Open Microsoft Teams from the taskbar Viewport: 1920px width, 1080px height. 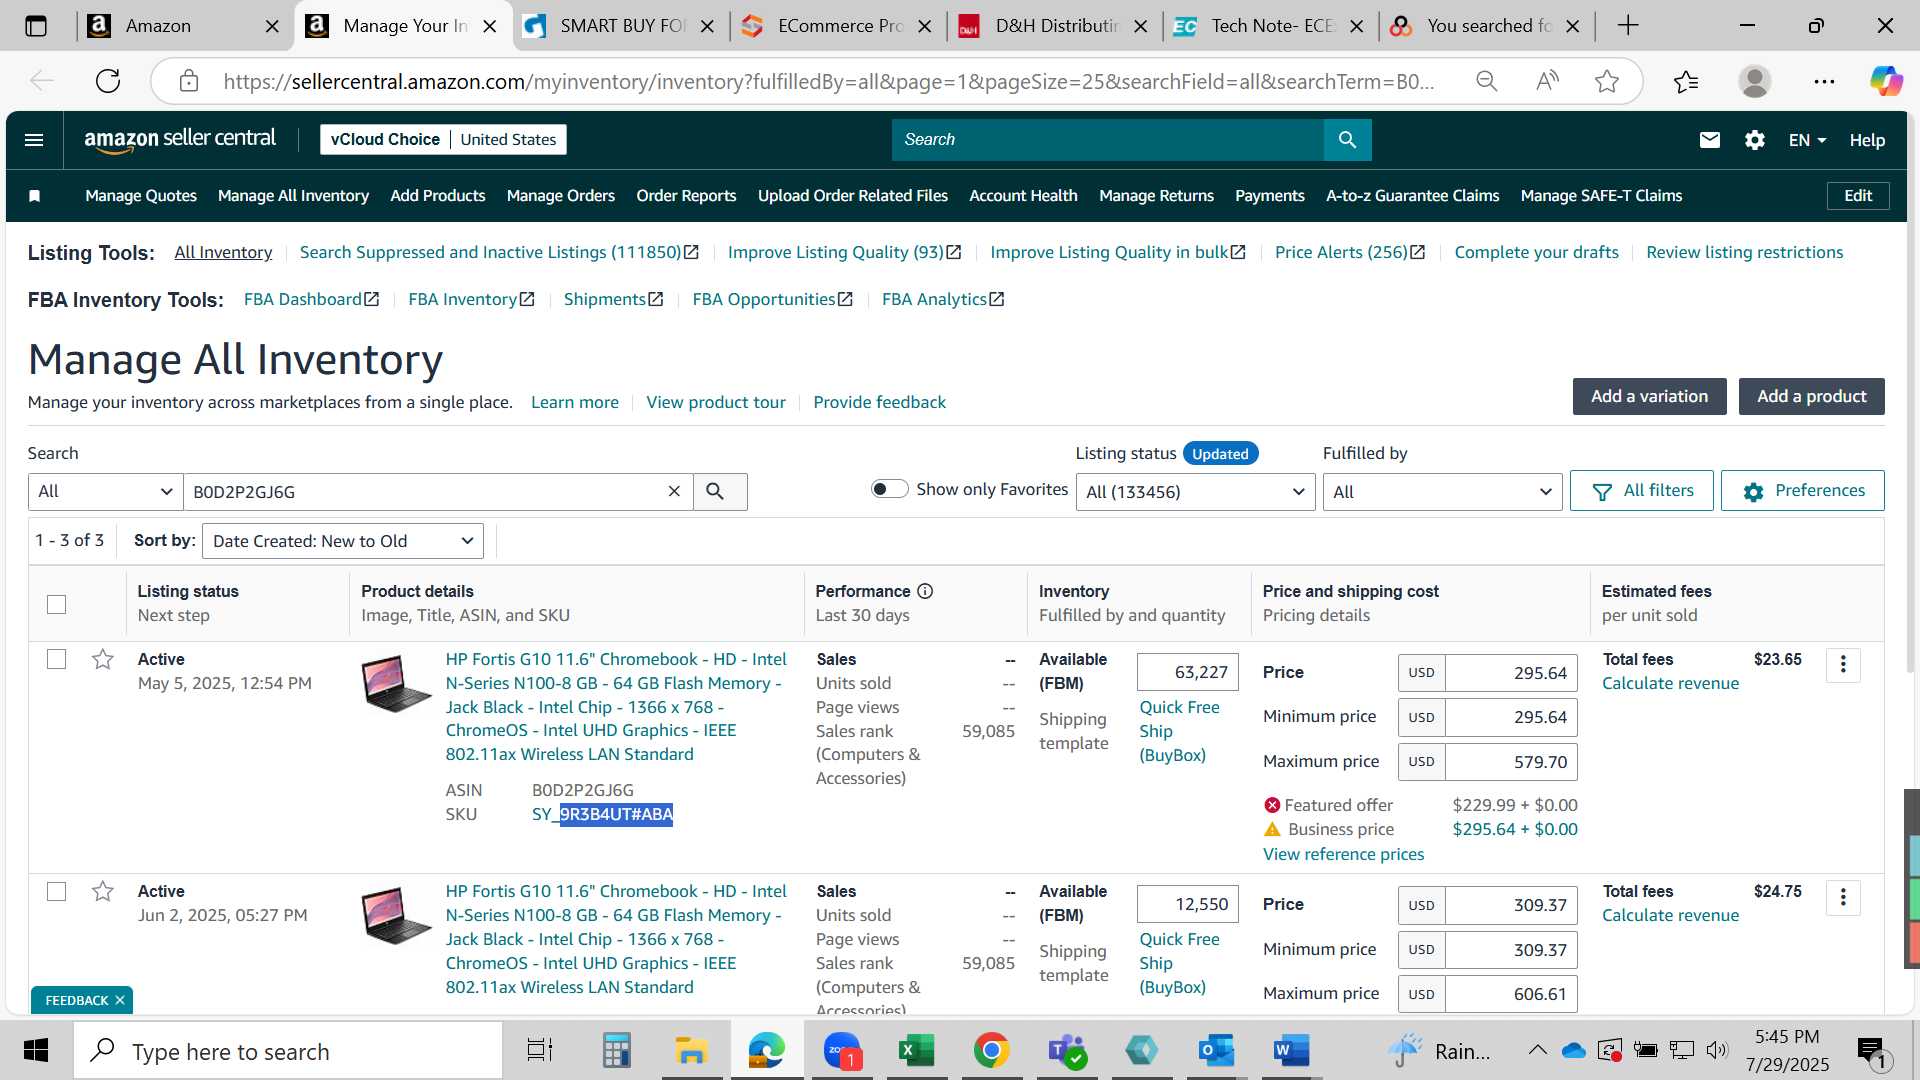coord(1066,1051)
